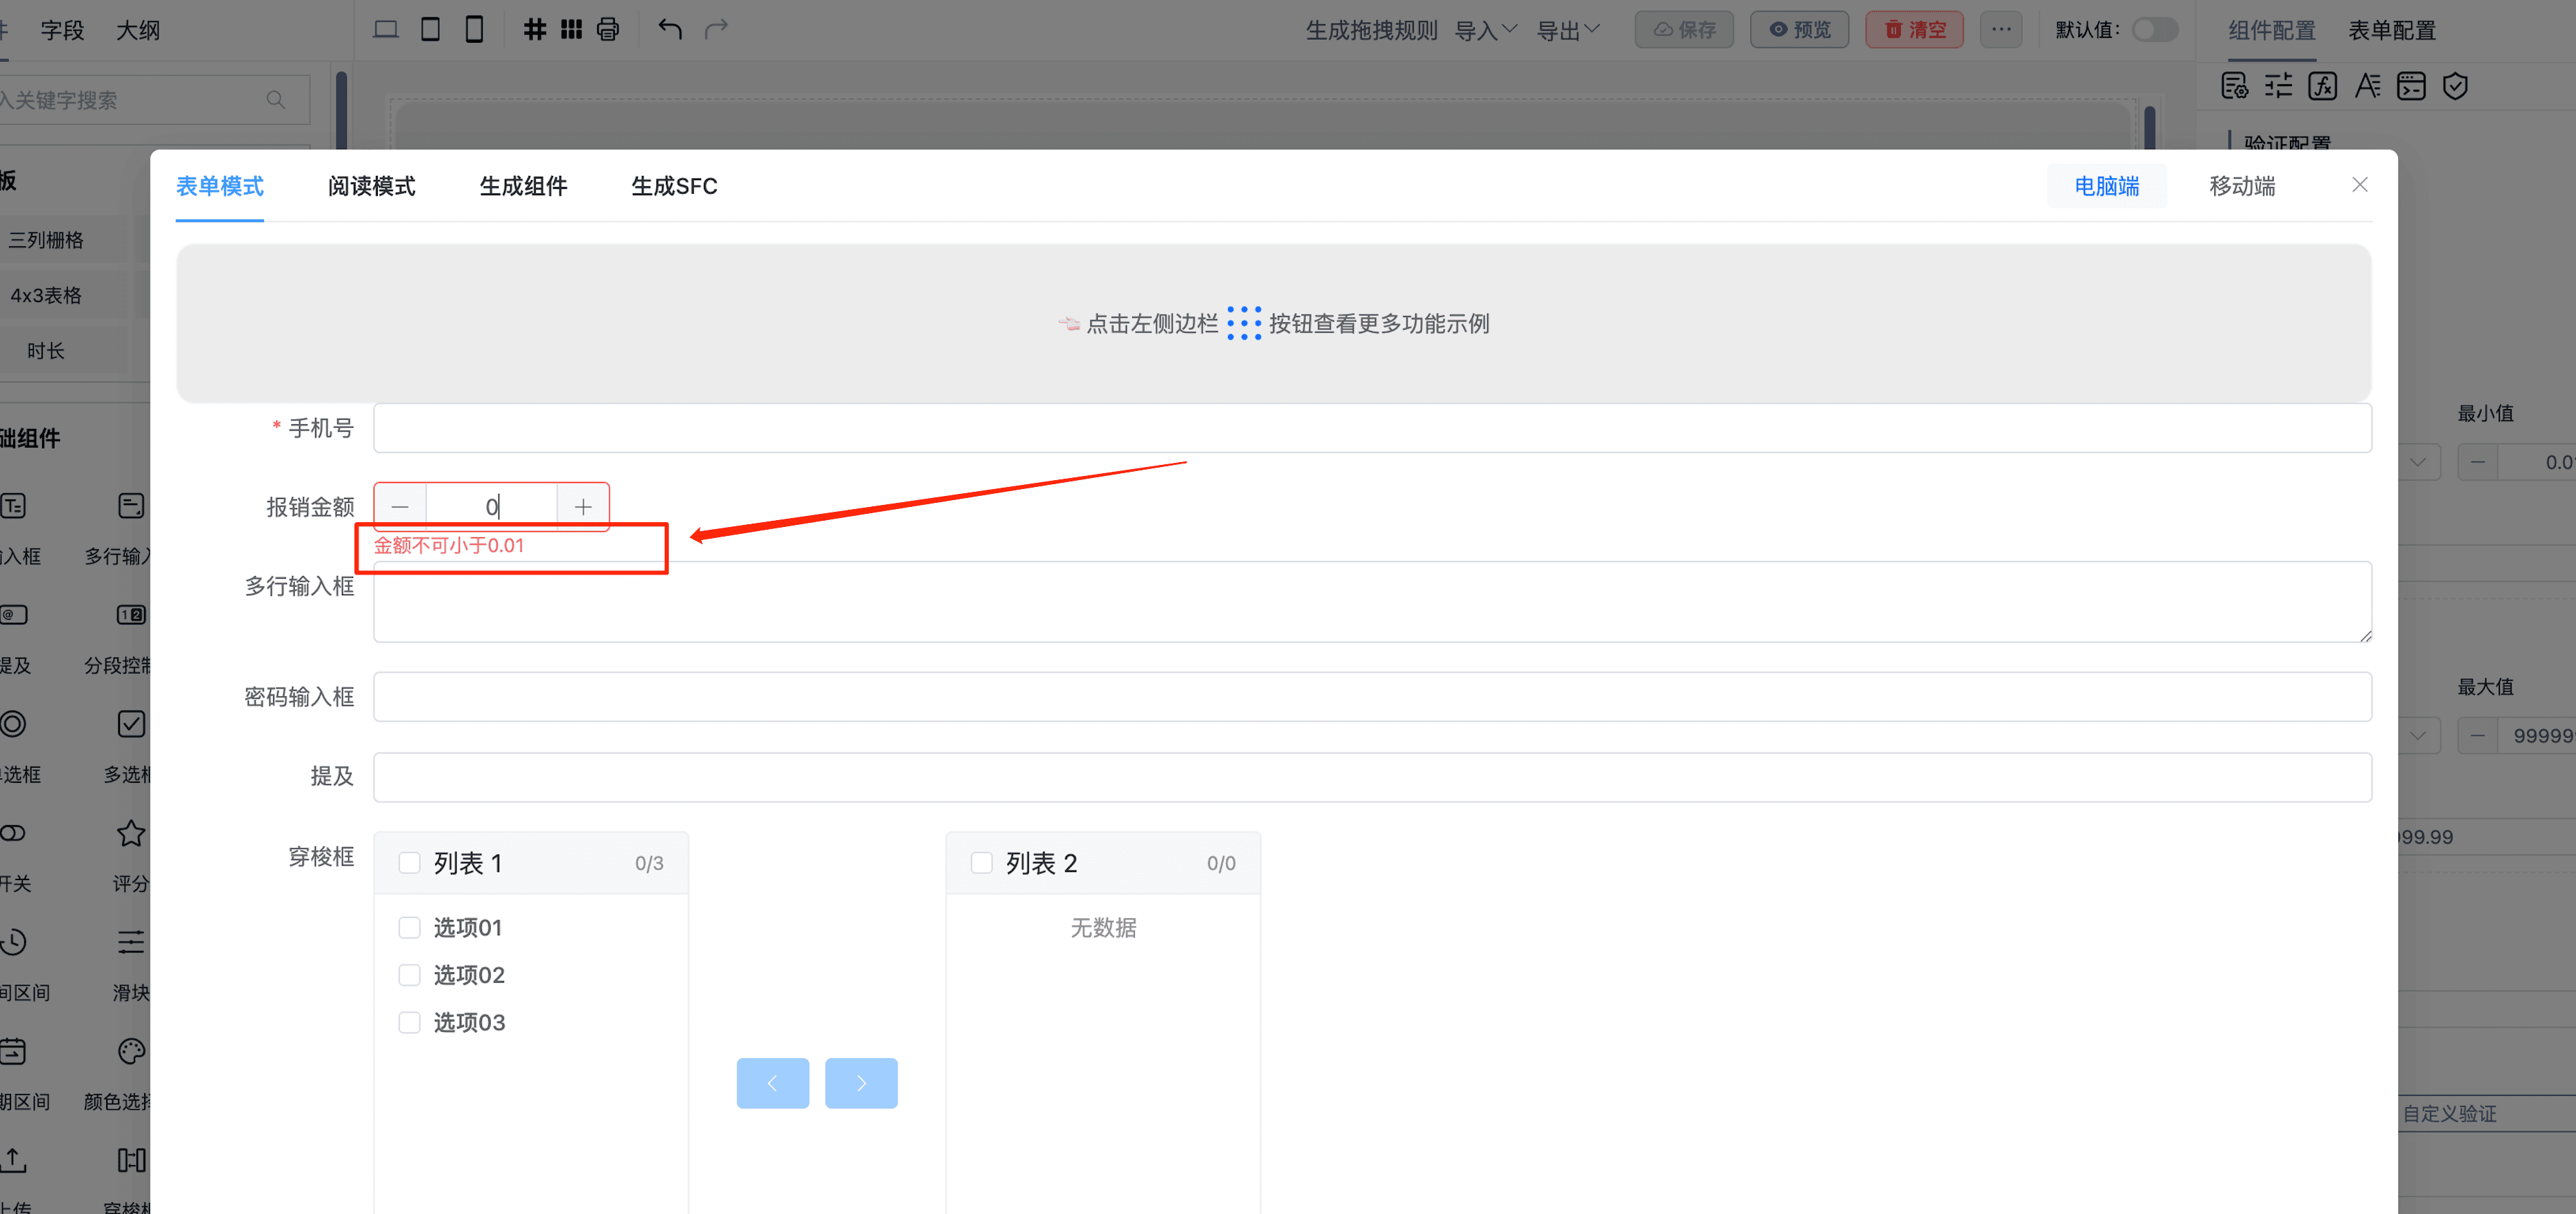Check the 选项01 checkbox
Viewport: 2576px width, 1214px height.
coord(409,927)
